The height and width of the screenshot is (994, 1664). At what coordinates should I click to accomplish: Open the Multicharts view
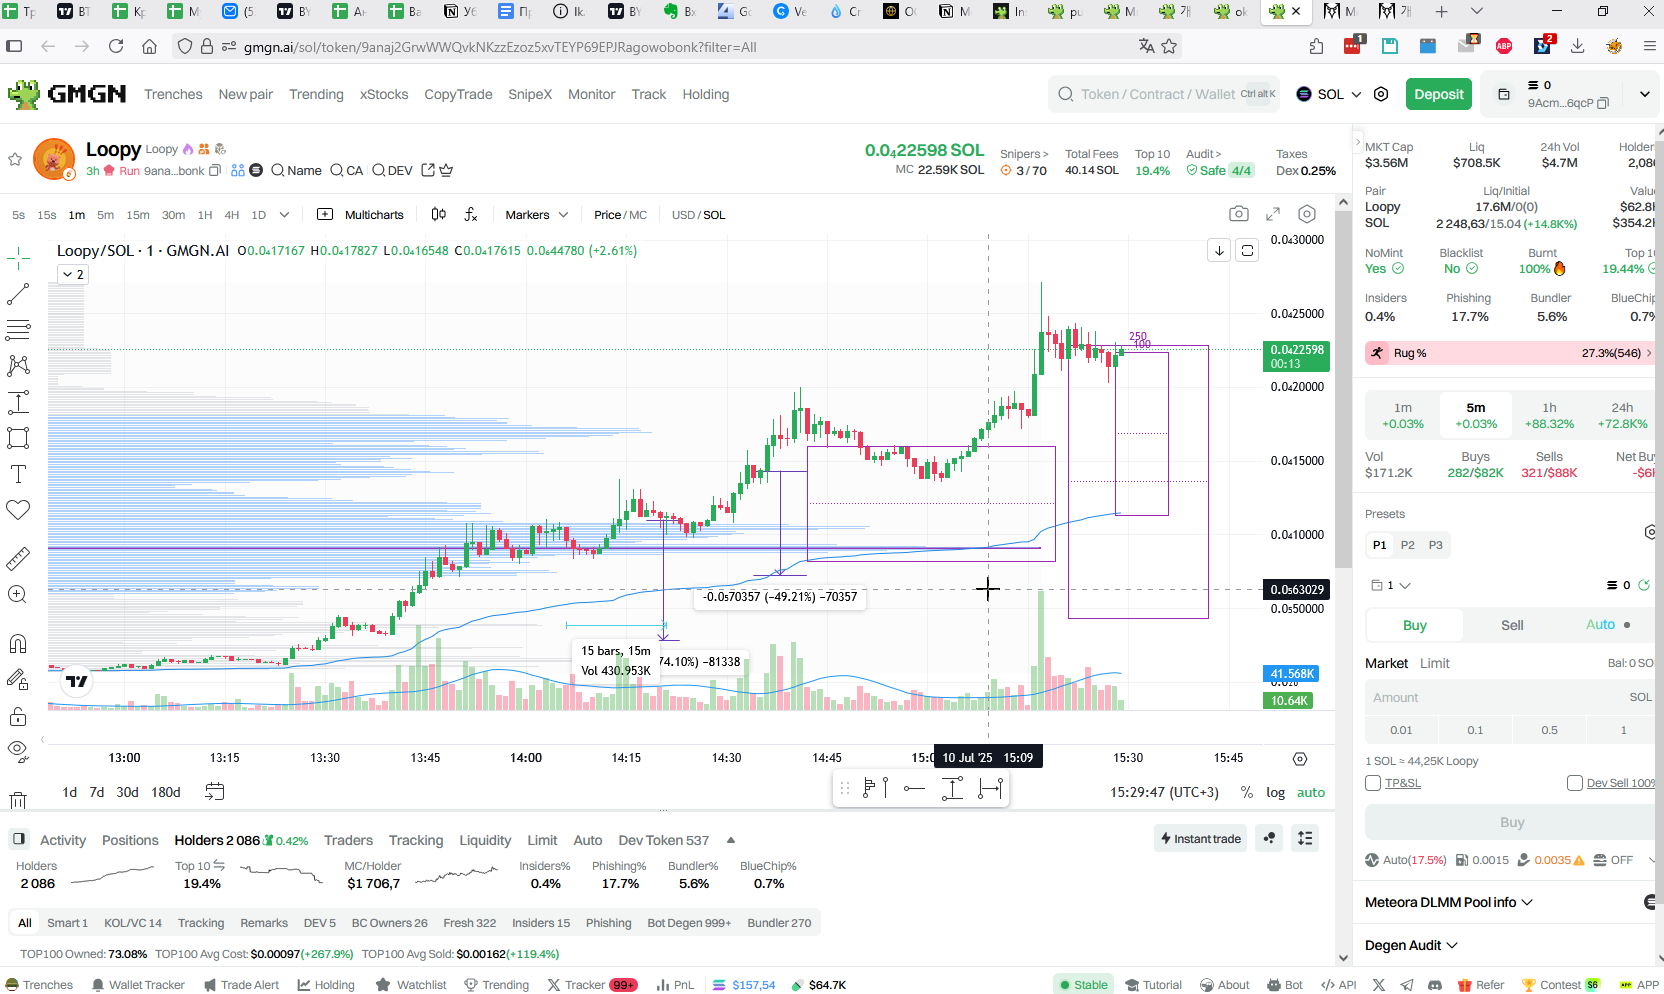pyautogui.click(x=361, y=215)
